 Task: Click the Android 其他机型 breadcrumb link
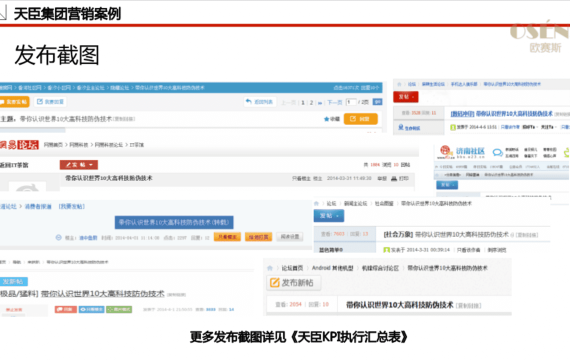tap(333, 268)
